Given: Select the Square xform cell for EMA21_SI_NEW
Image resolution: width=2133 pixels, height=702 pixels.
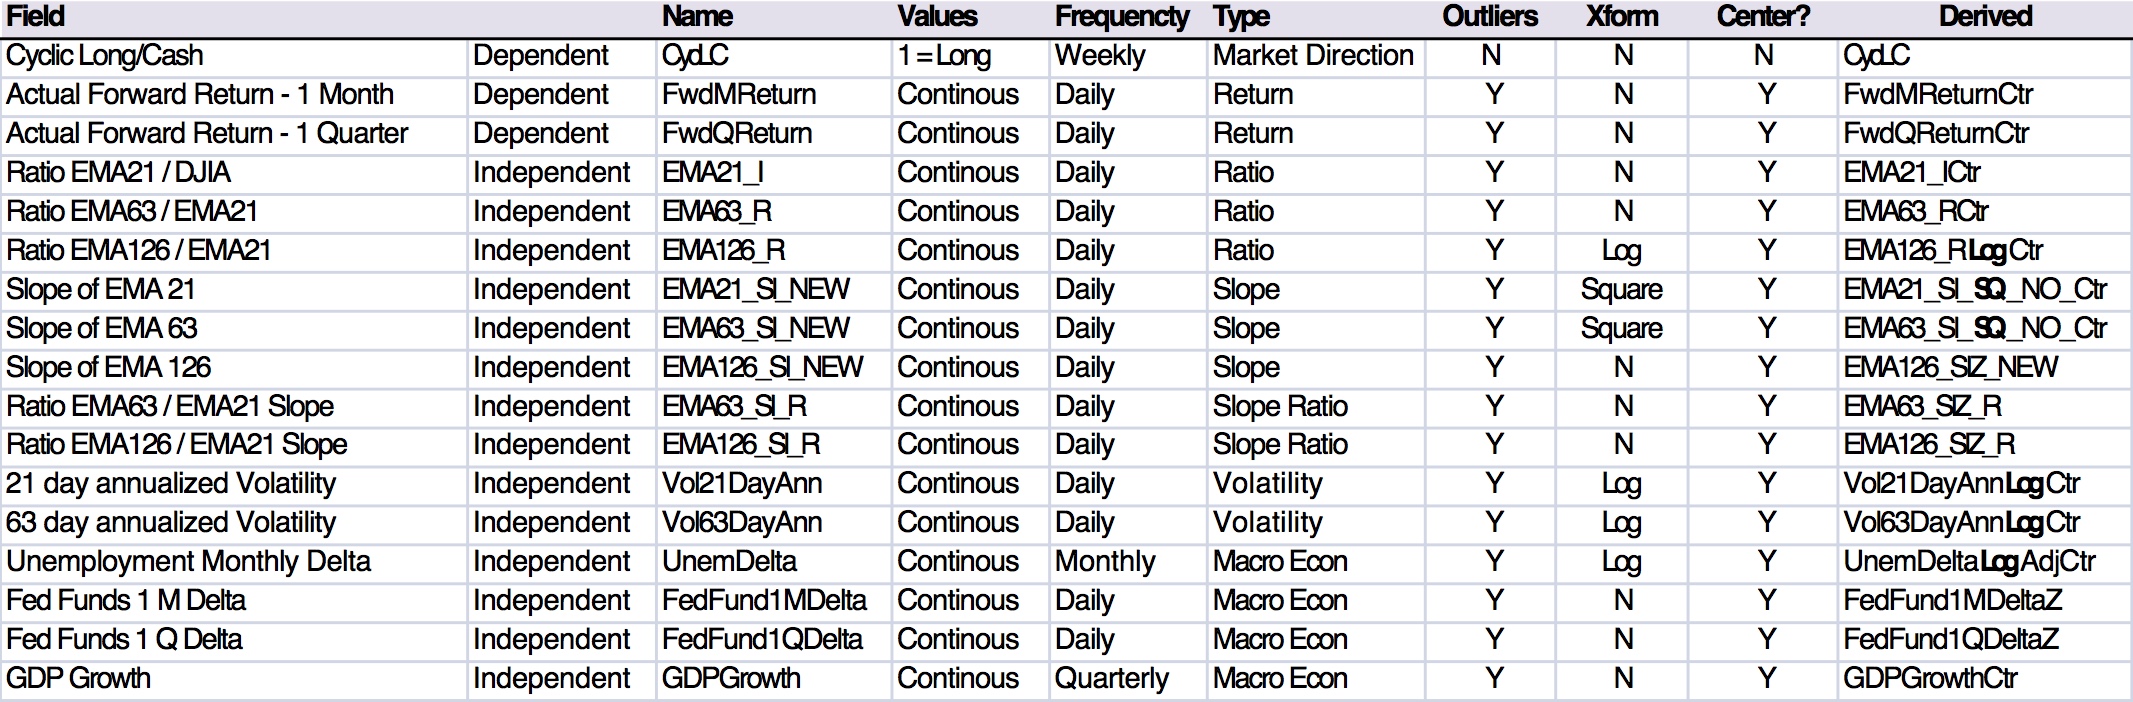Looking at the screenshot, I should click(x=1622, y=290).
